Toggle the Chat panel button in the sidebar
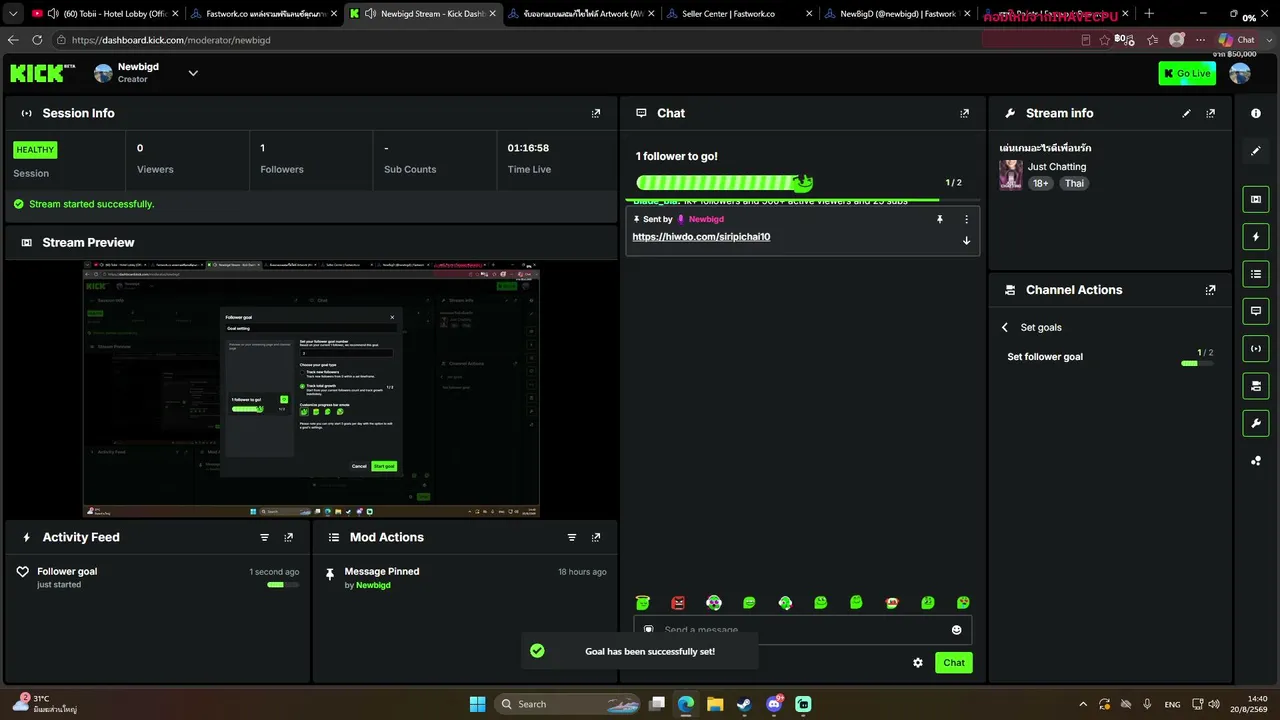 click(x=1256, y=311)
